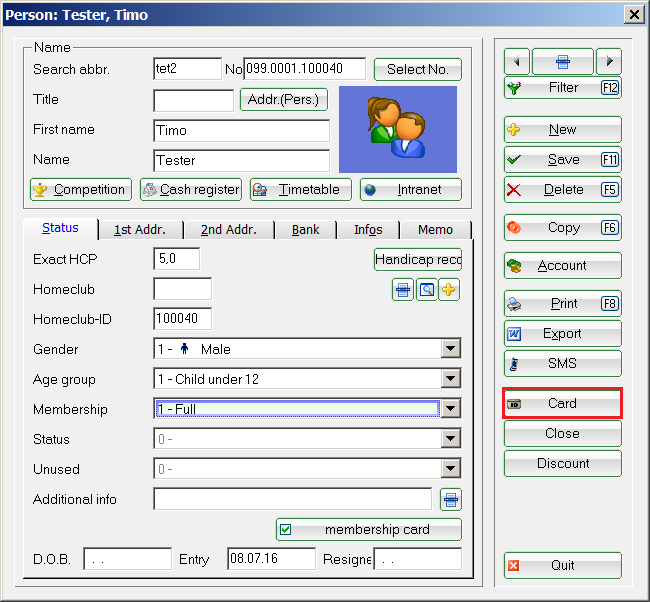Save the person with Save button
Image resolution: width=650 pixels, height=602 pixels.
(563, 160)
